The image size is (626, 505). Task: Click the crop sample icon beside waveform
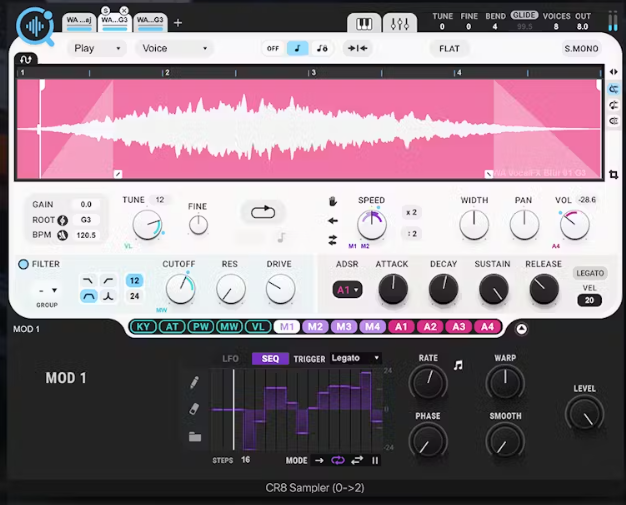(x=614, y=174)
